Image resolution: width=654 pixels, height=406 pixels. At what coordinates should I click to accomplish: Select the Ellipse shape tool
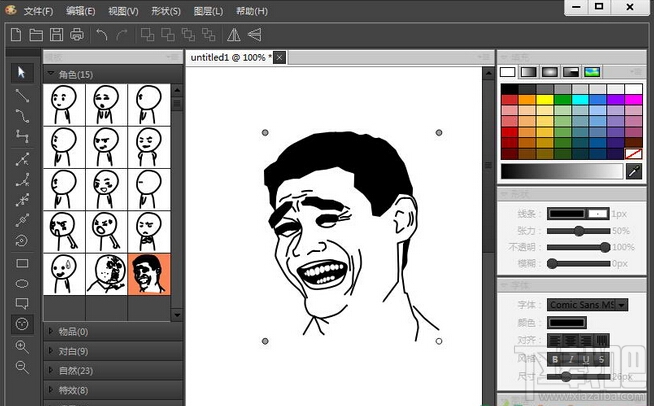point(21,284)
